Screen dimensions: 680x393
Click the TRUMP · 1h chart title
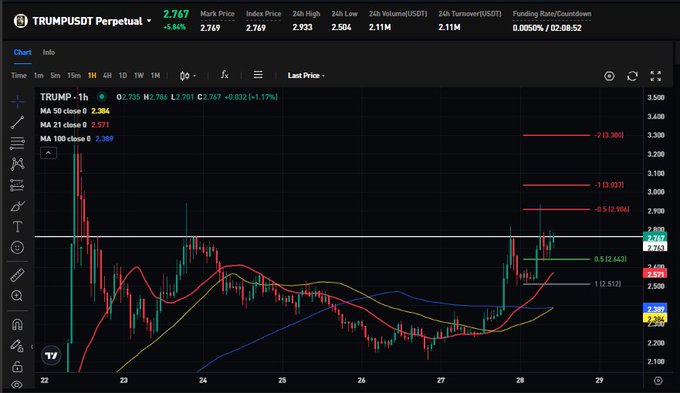64,97
